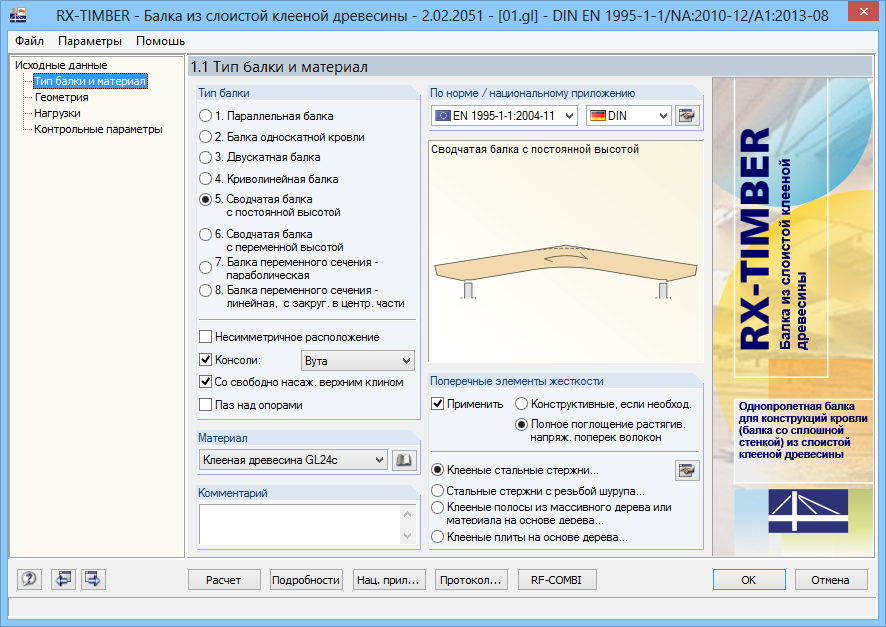Open the material library book icon
This screenshot has width=886, height=627.
tap(404, 460)
